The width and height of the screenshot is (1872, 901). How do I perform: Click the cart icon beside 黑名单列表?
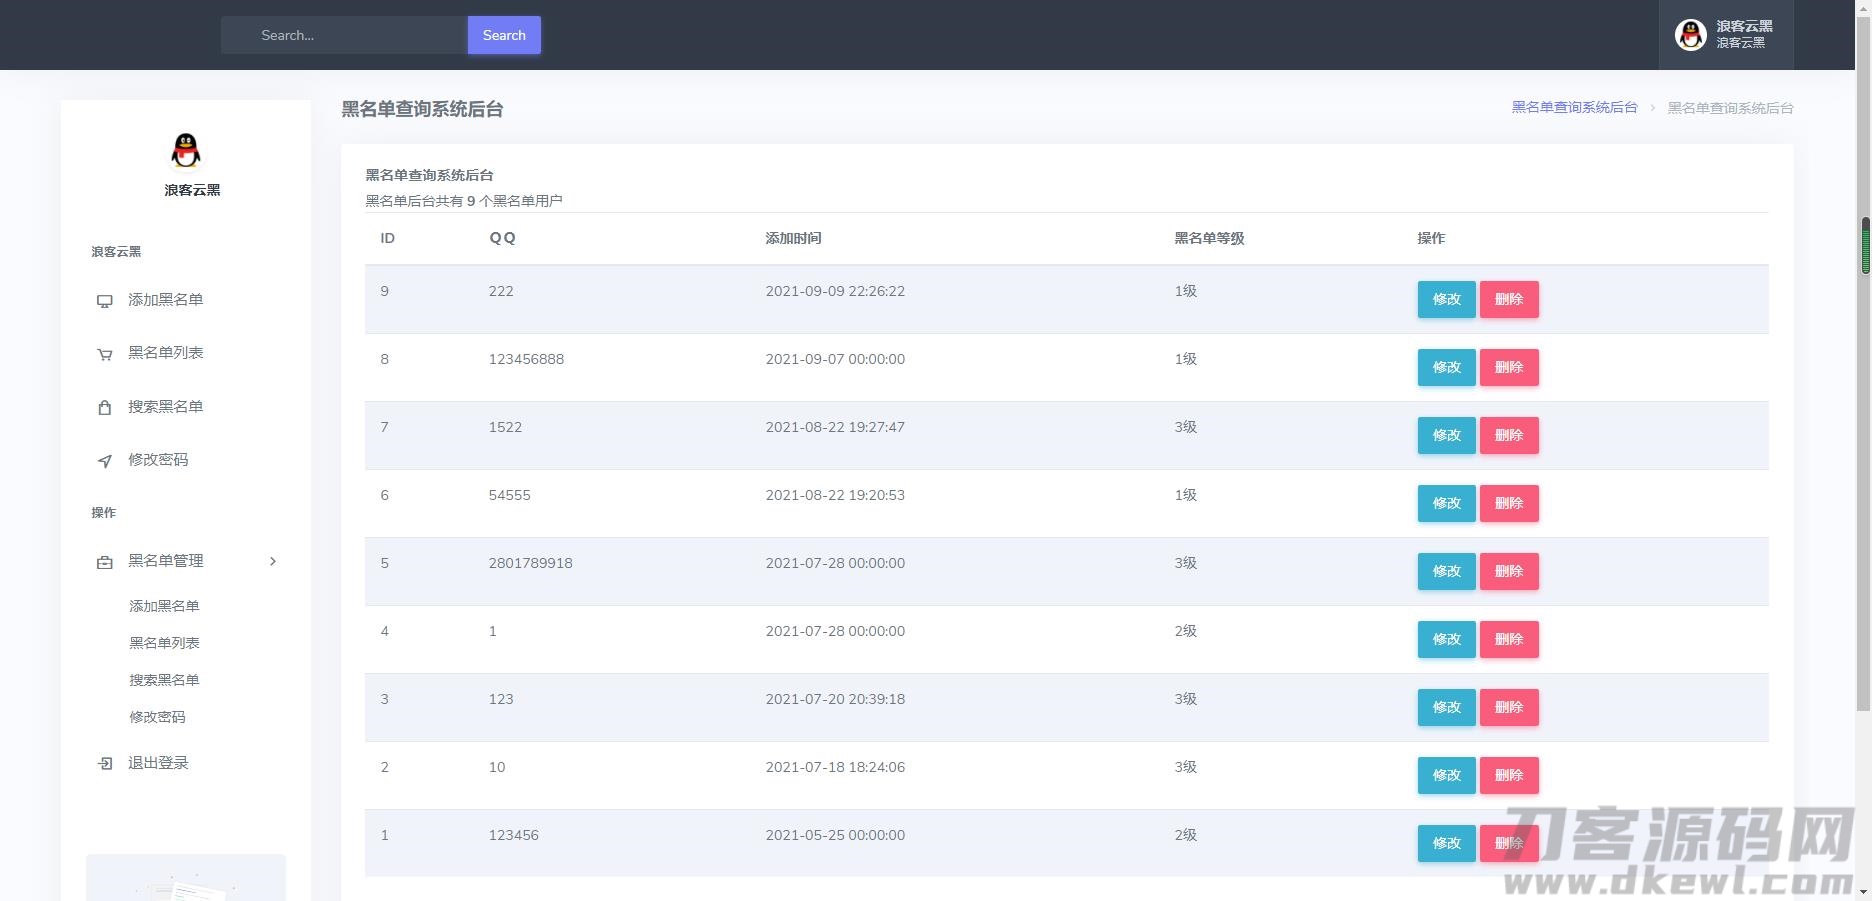pyautogui.click(x=104, y=354)
